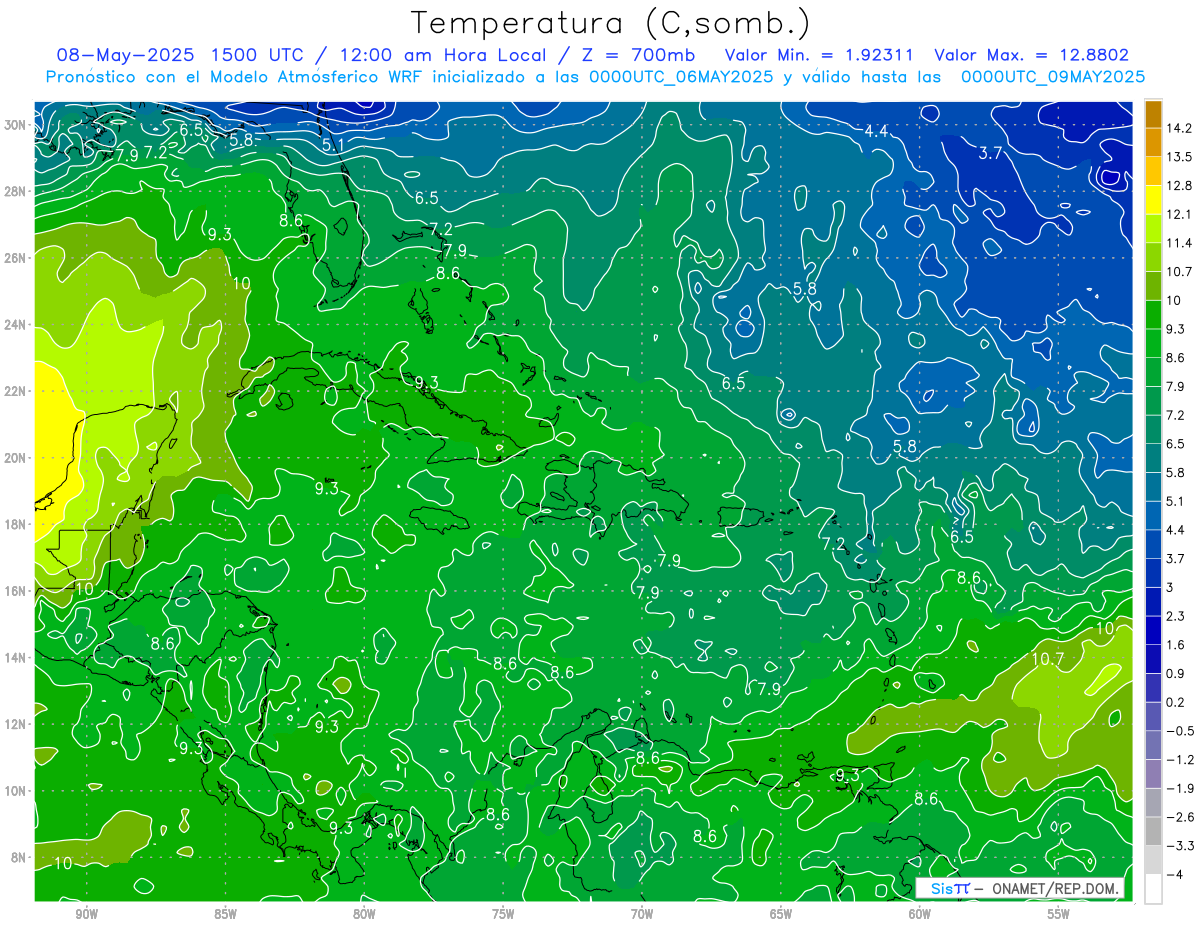Select the '08-May-2025' date in header

[127, 55]
